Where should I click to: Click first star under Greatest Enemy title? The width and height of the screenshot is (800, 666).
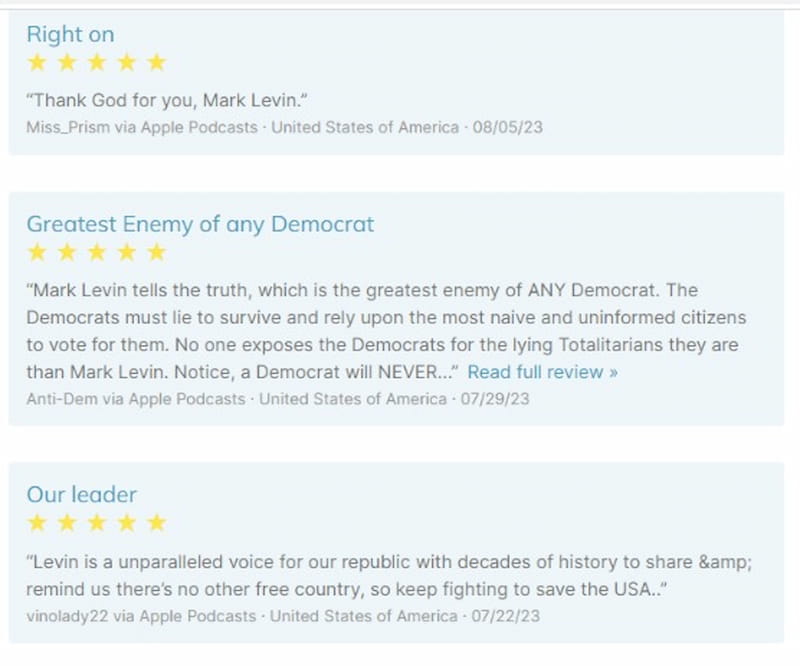point(37,252)
